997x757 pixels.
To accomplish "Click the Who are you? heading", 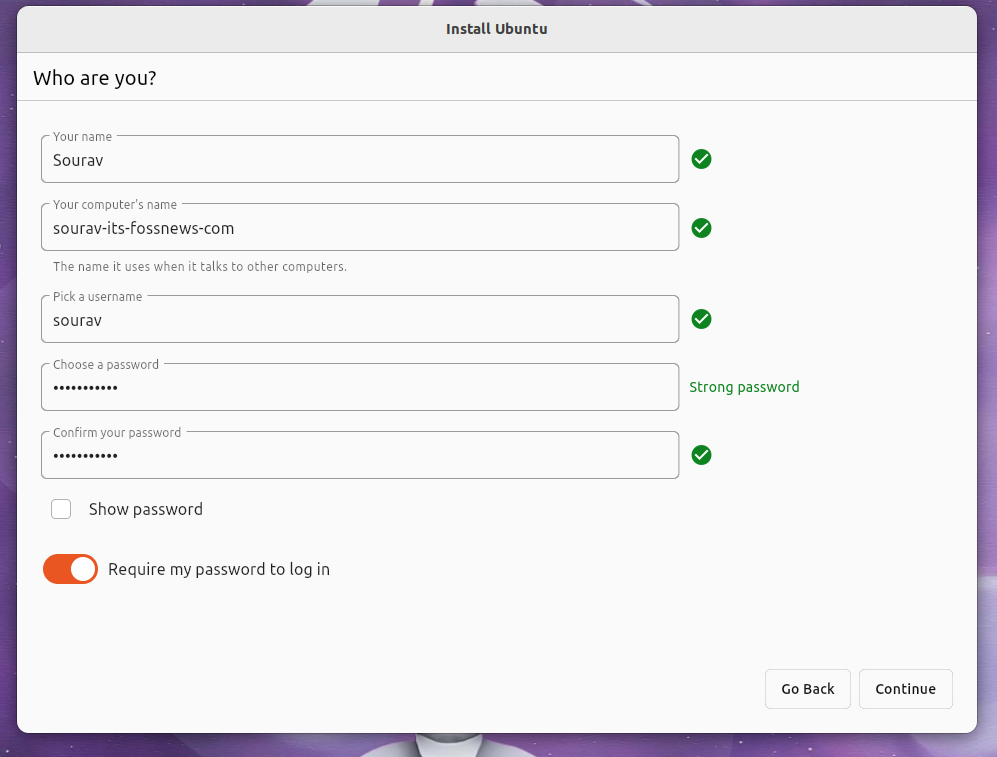I will pos(95,77).
